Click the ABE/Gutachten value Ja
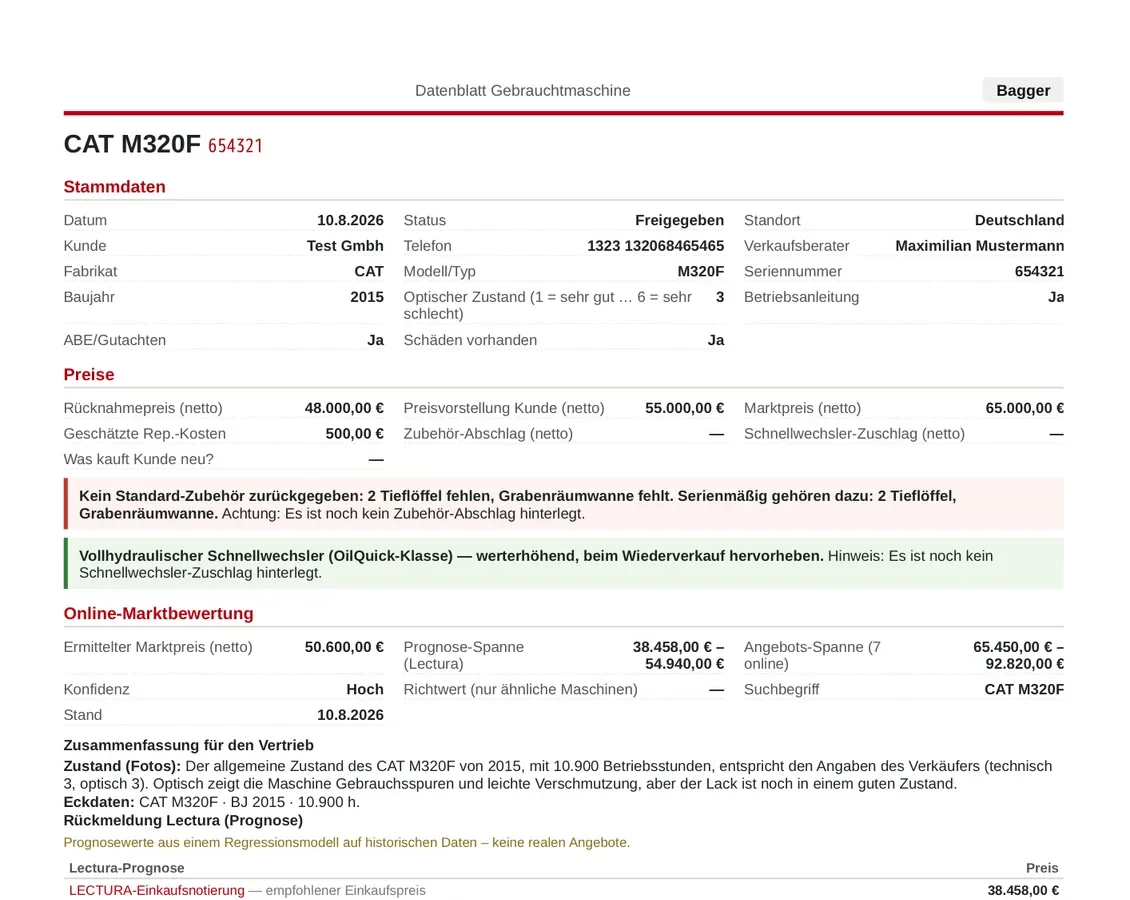Image resolution: width=1130 pixels, height=900 pixels. click(375, 340)
